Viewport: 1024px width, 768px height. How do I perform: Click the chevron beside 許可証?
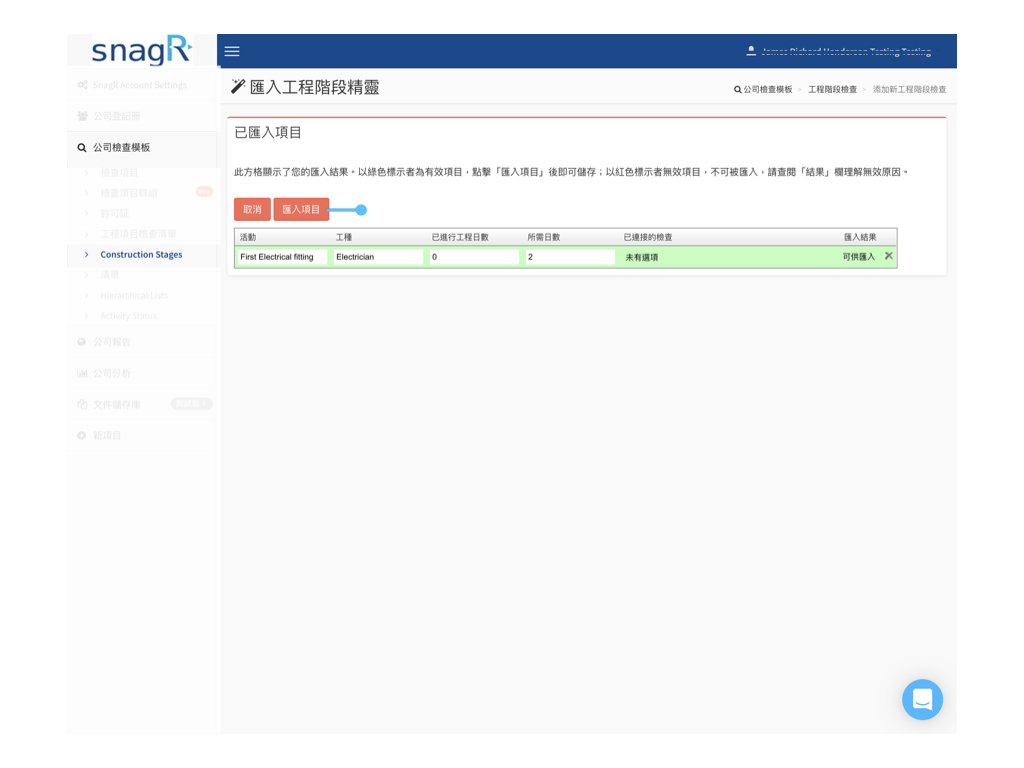coord(86,214)
